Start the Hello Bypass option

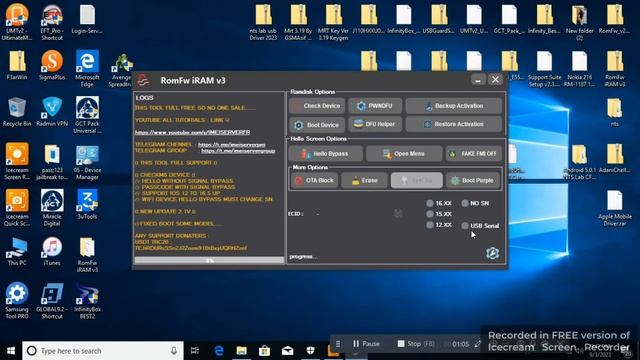pos(325,154)
